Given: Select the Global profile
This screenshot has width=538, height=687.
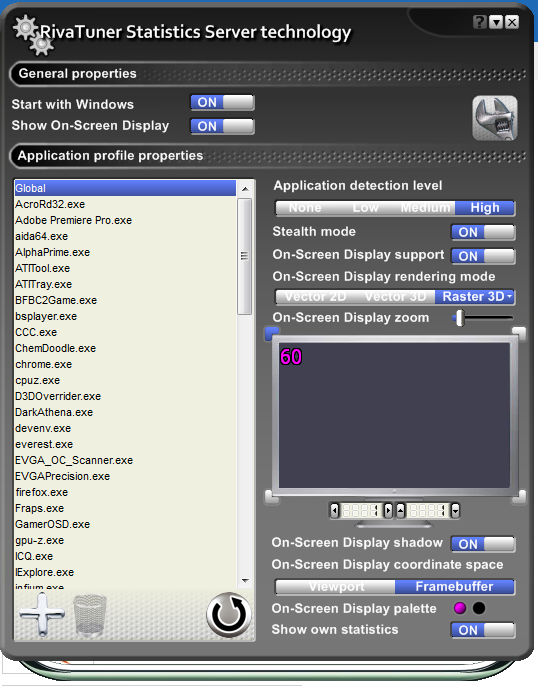Looking at the screenshot, I should (125, 188).
